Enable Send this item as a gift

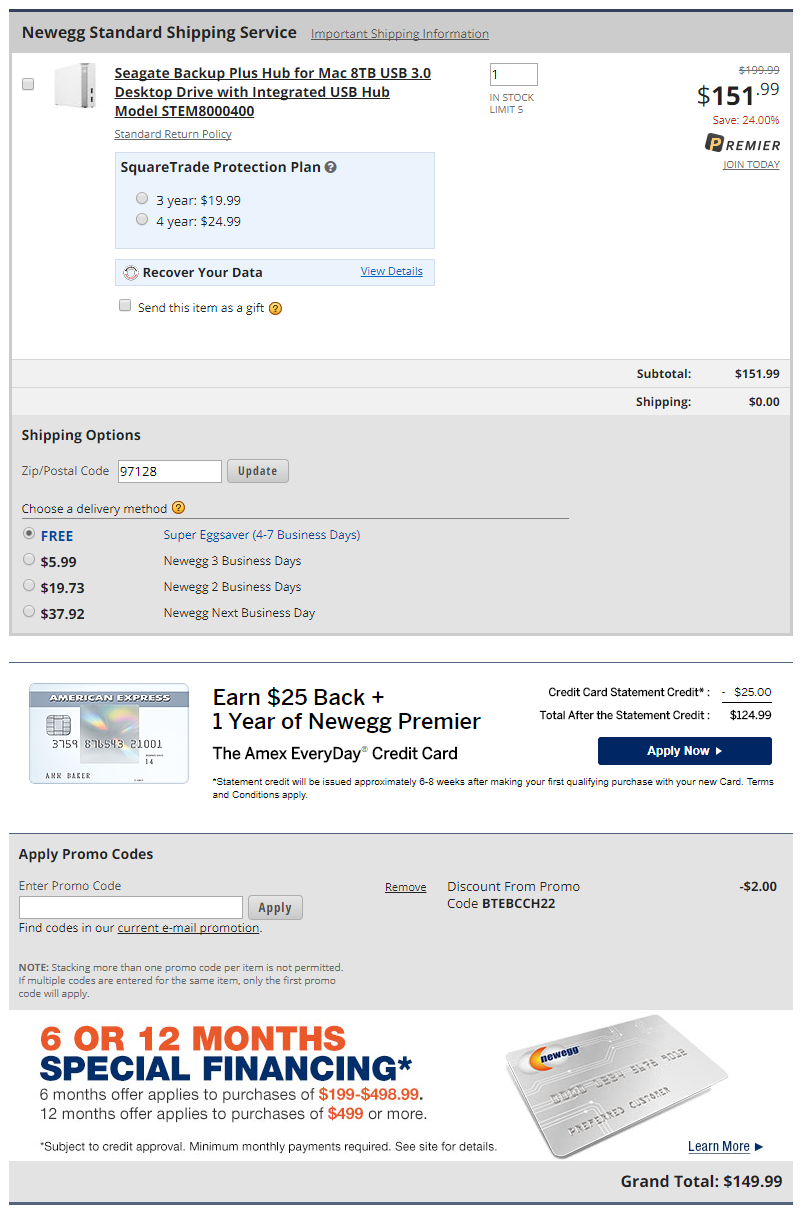point(125,306)
